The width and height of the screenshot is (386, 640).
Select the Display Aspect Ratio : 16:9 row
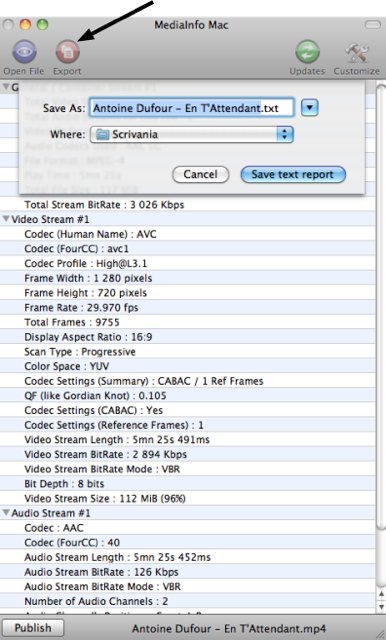(x=187, y=337)
